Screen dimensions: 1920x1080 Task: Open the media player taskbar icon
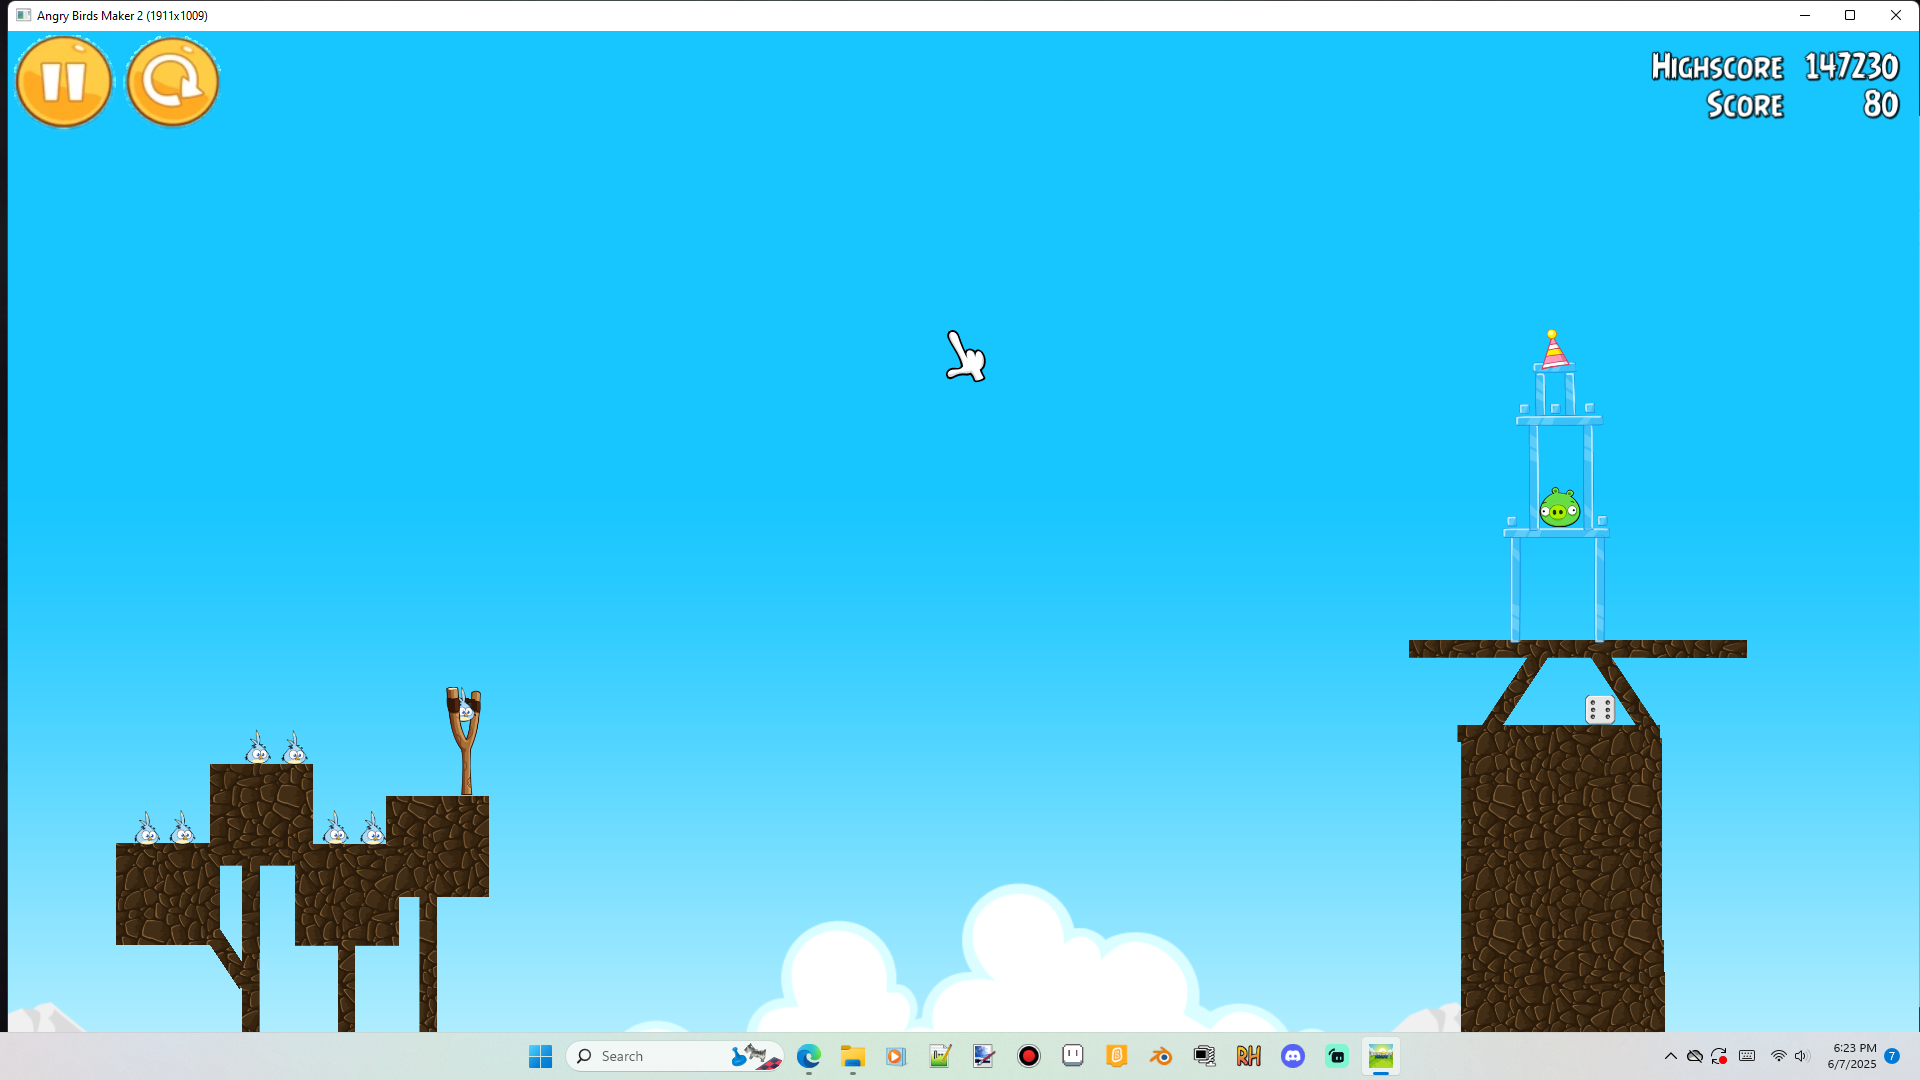[x=896, y=1056]
